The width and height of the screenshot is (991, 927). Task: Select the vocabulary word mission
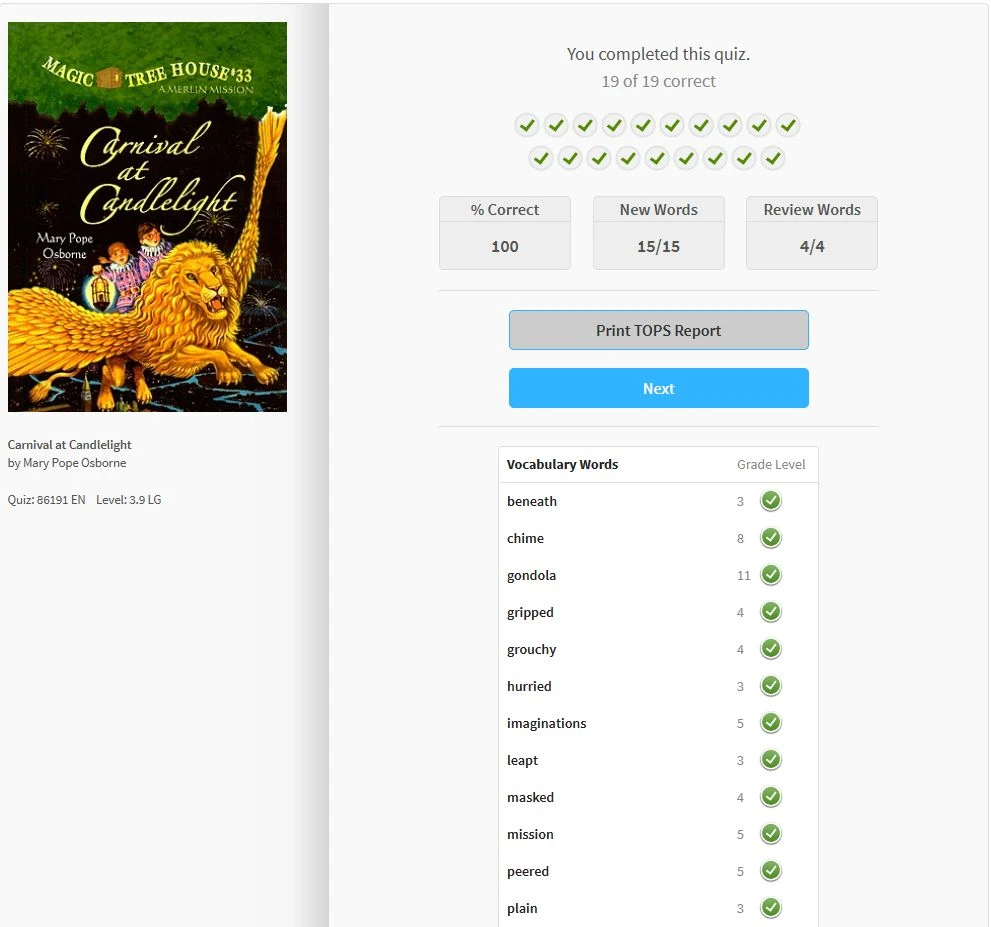click(530, 835)
